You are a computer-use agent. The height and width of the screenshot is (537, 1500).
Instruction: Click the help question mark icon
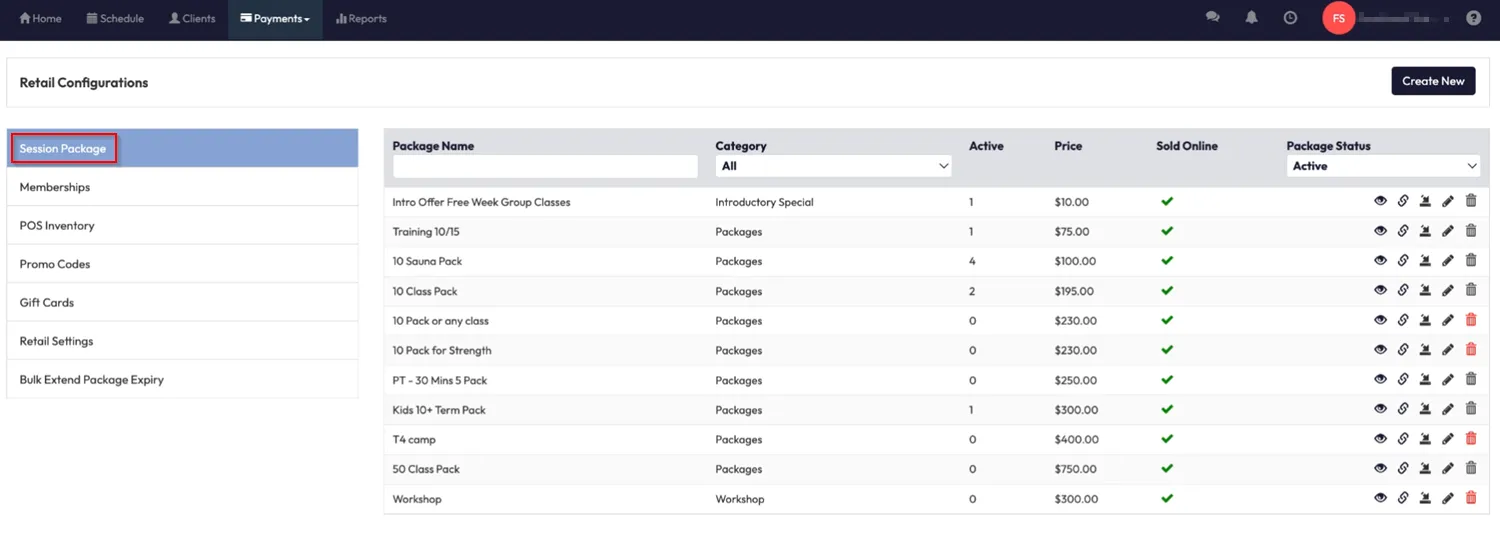pyautogui.click(x=1473, y=18)
